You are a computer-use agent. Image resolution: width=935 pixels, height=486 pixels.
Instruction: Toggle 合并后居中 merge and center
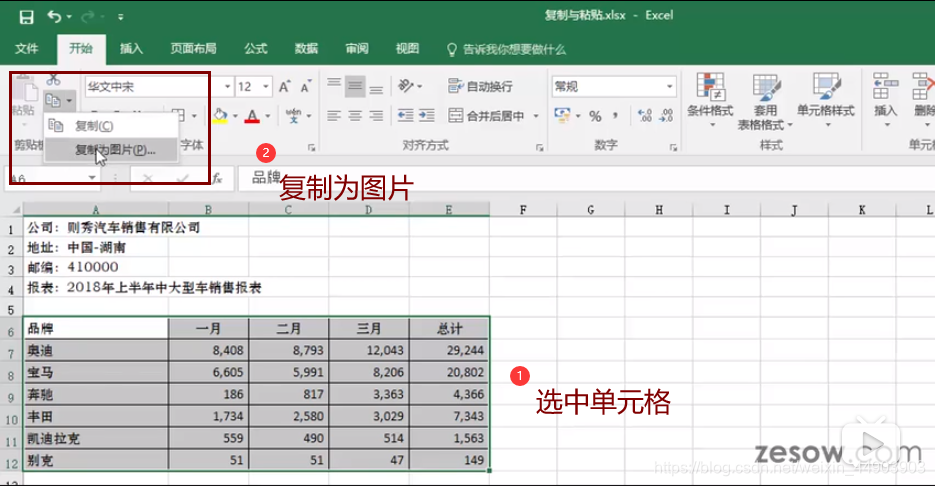(487, 116)
